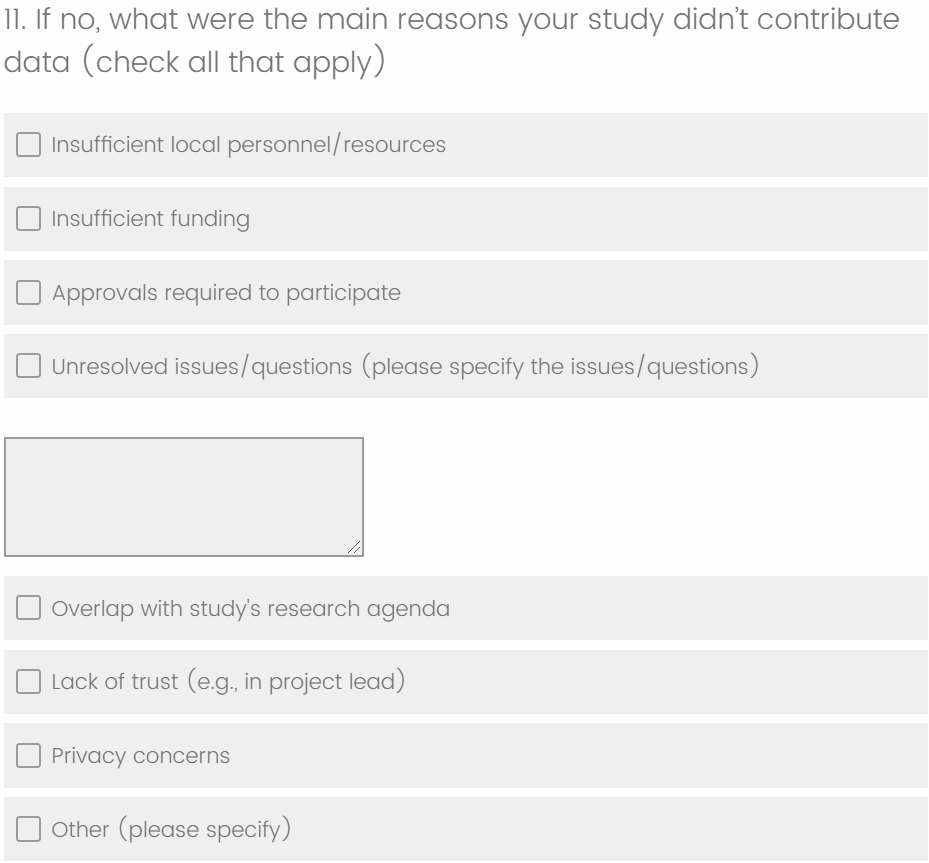Click the 'Approvals required to participate' label
Image resolution: width=929 pixels, height=863 pixels.
click(x=226, y=293)
